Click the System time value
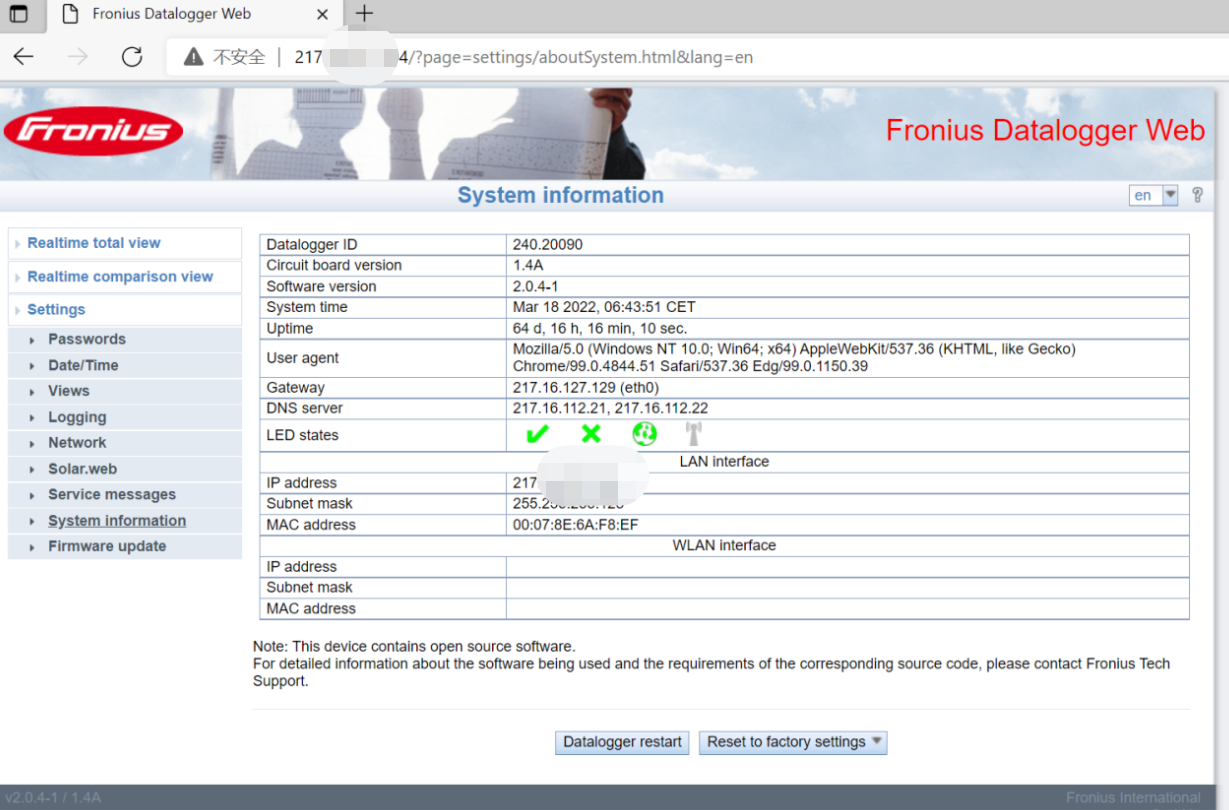1229x810 pixels. click(x=604, y=308)
